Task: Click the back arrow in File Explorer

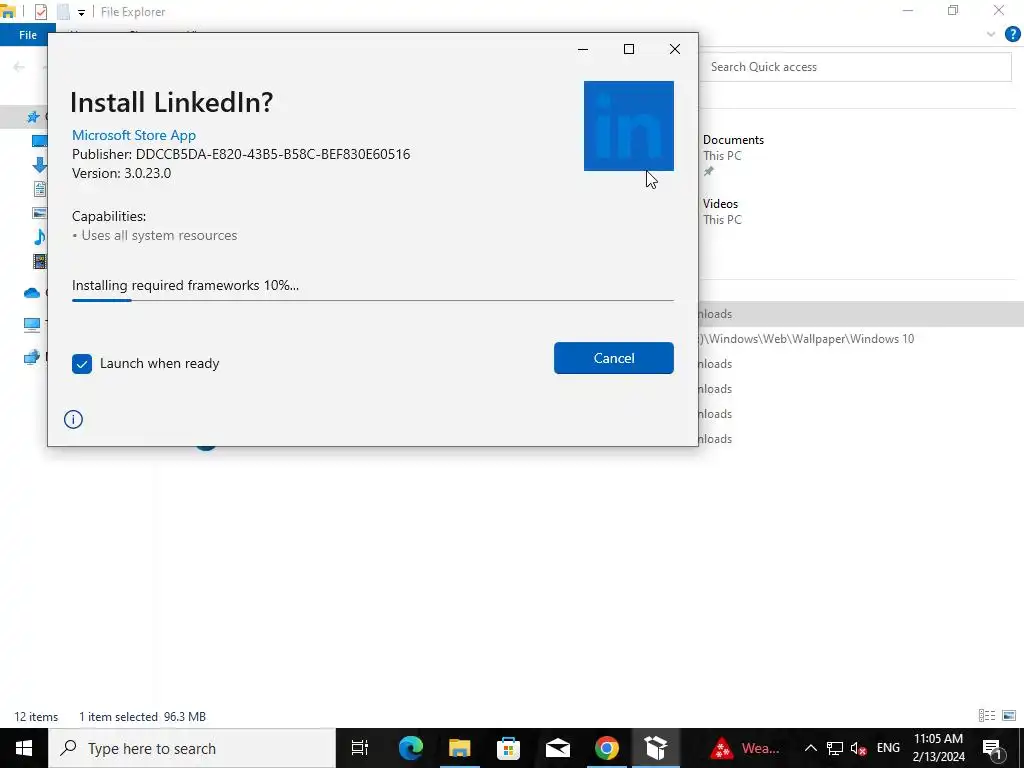Action: (x=19, y=67)
